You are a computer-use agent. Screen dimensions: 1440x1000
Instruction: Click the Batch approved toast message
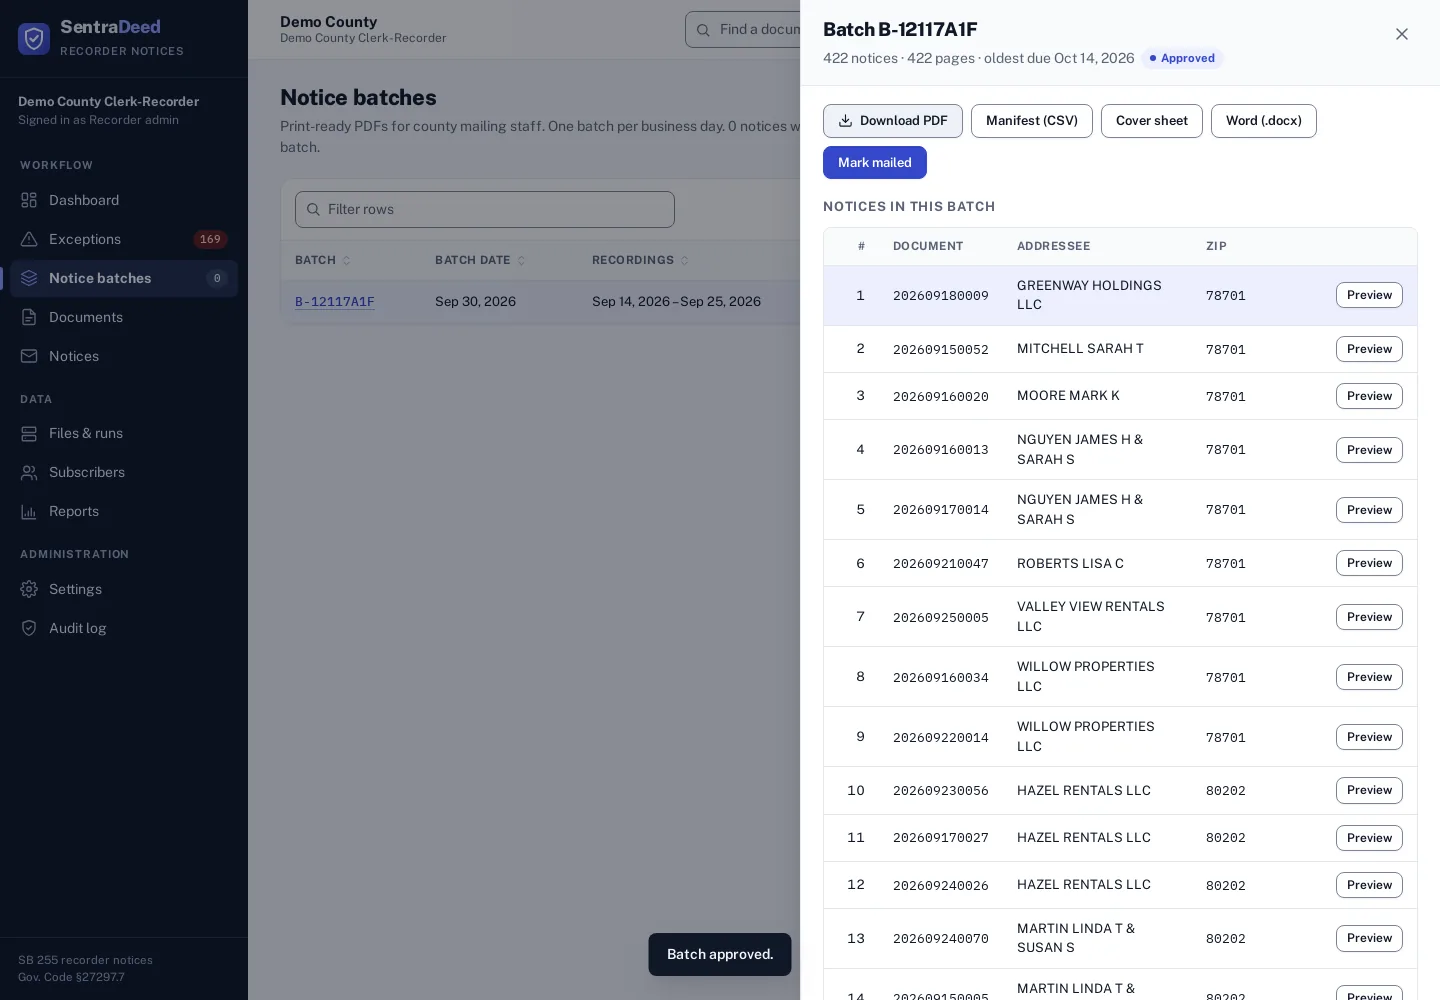[x=720, y=954]
